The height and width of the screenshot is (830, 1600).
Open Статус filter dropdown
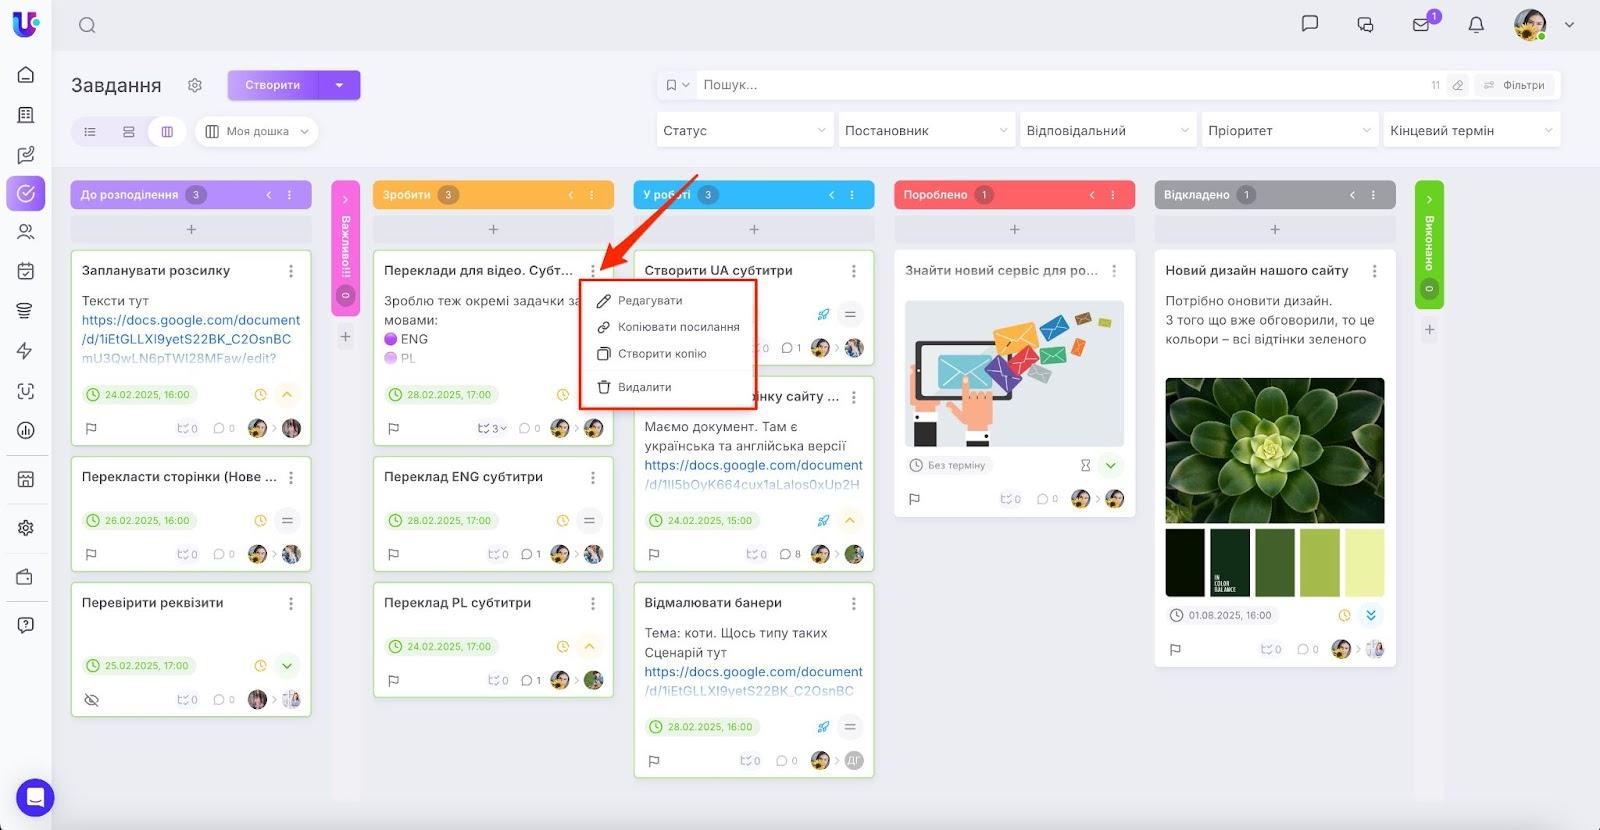click(x=745, y=130)
